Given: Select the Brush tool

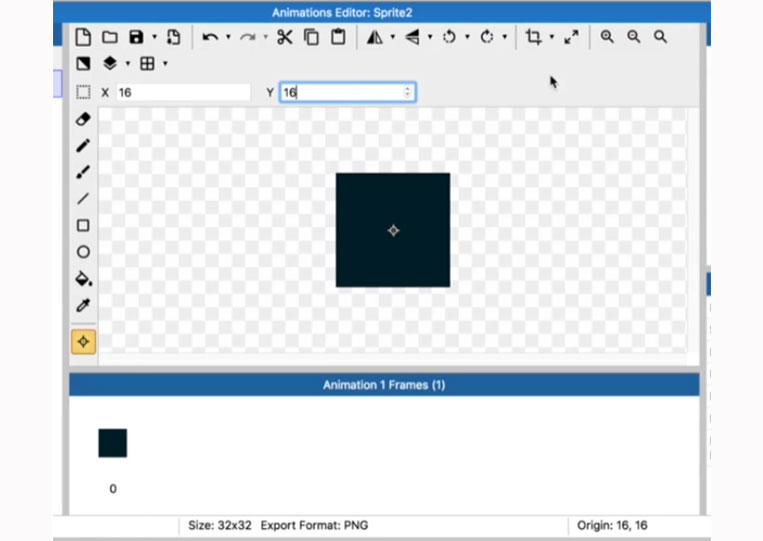Looking at the screenshot, I should click(83, 172).
